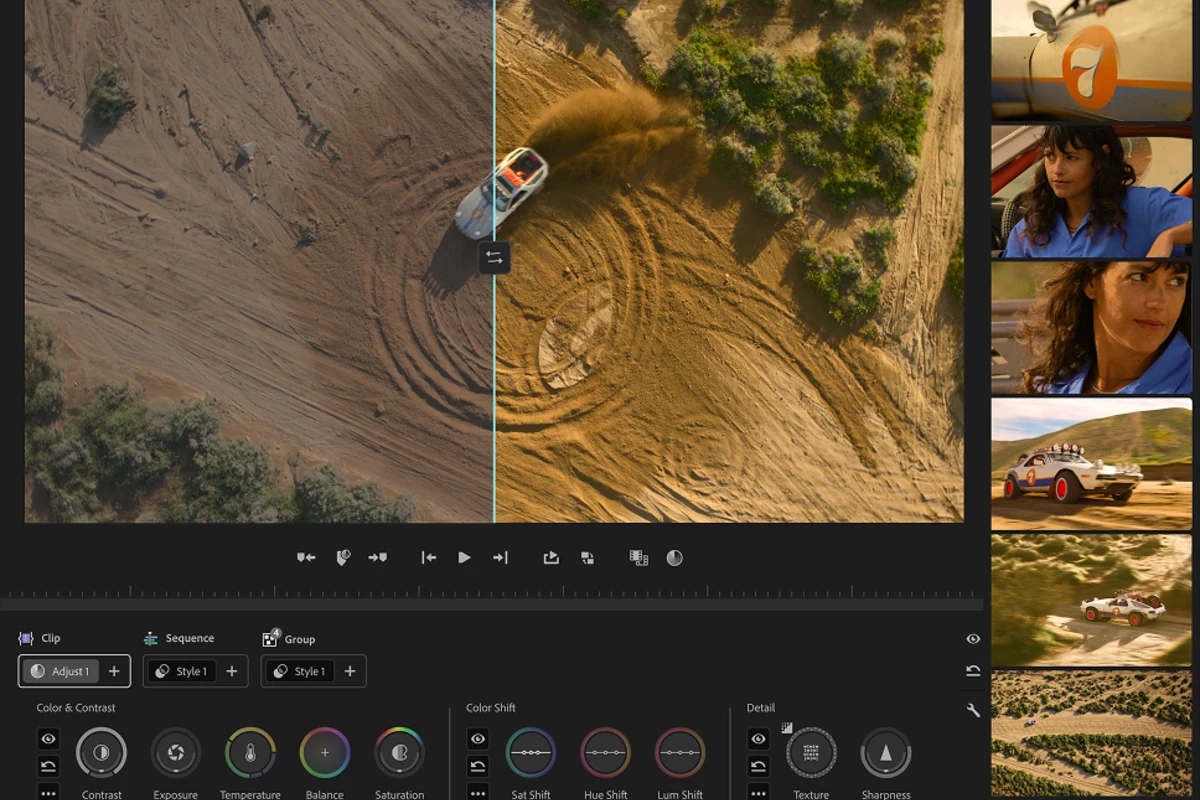Open thumbnail of woman looking to the side
Screen dimensions: 1200x800
(x=1092, y=328)
